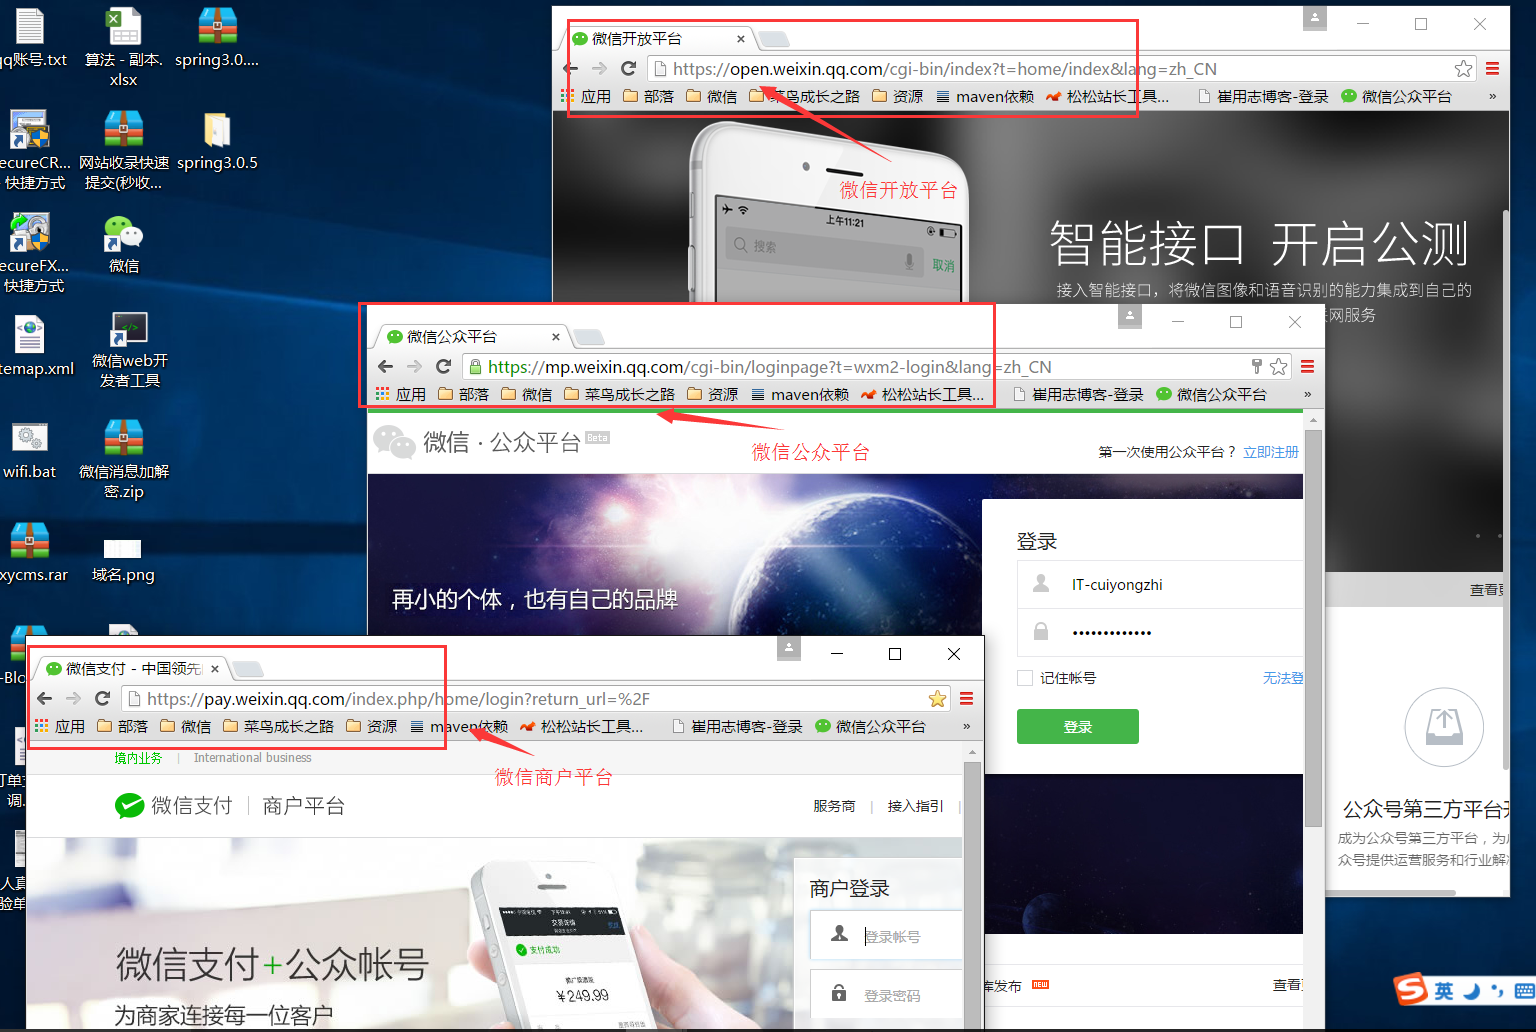The height and width of the screenshot is (1032, 1536).
Task: Open the 菜鸟成长之路 bookmark folder in 微信支付 window
Action: click(x=278, y=726)
